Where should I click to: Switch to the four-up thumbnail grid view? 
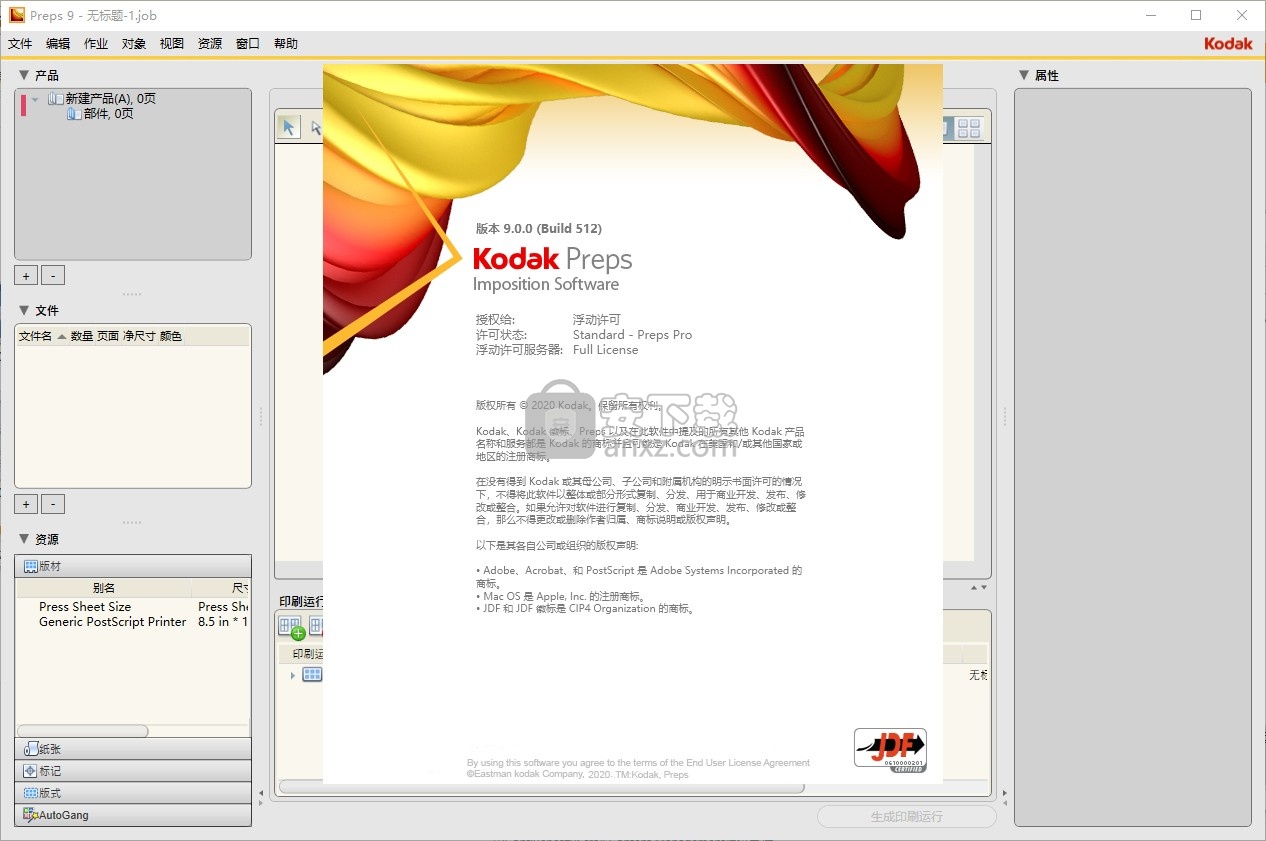[969, 127]
